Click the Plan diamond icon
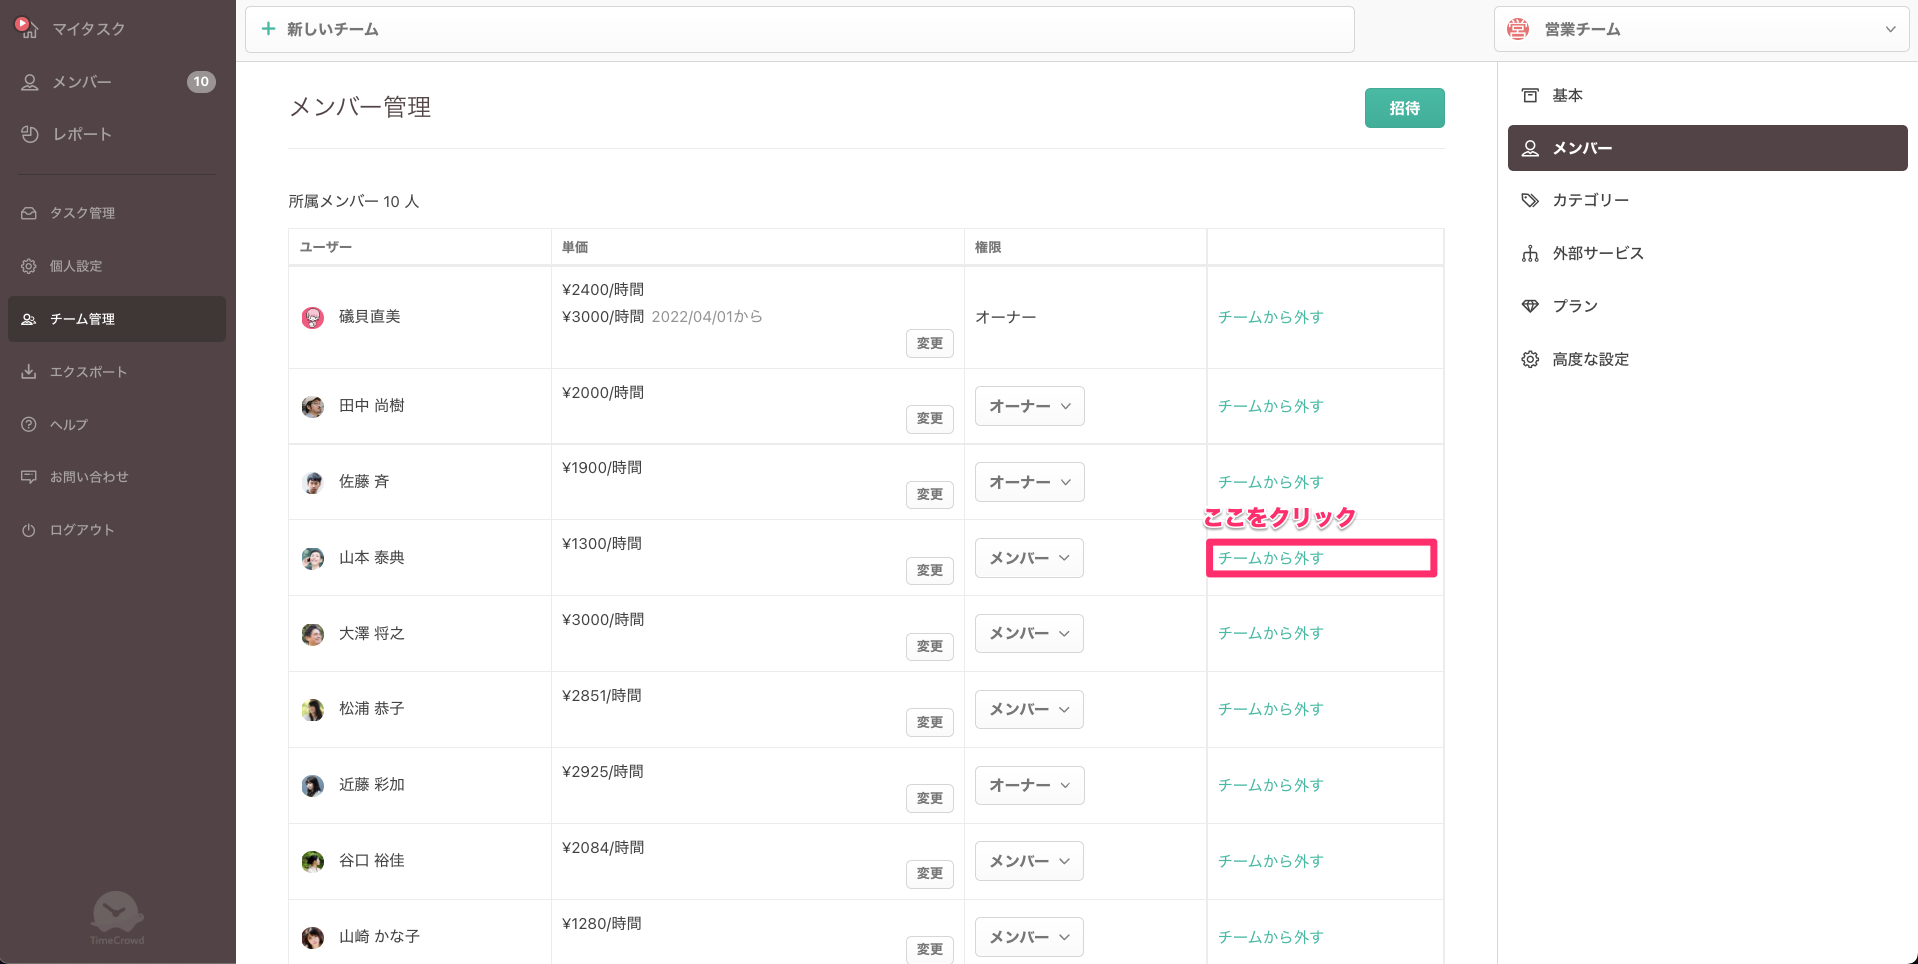 pyautogui.click(x=1530, y=306)
